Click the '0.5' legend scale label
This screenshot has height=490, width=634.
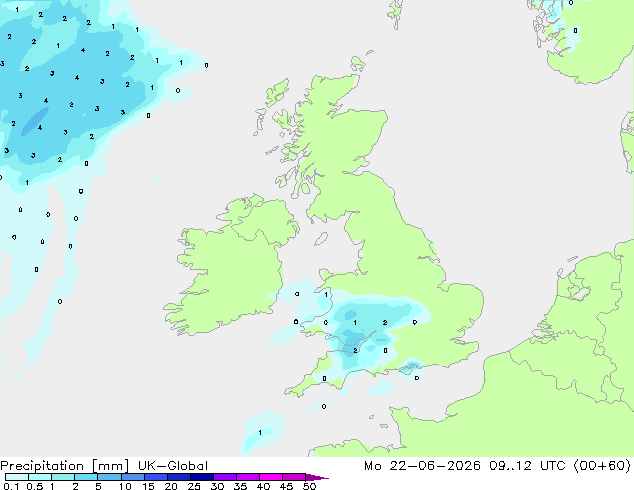coord(35,486)
